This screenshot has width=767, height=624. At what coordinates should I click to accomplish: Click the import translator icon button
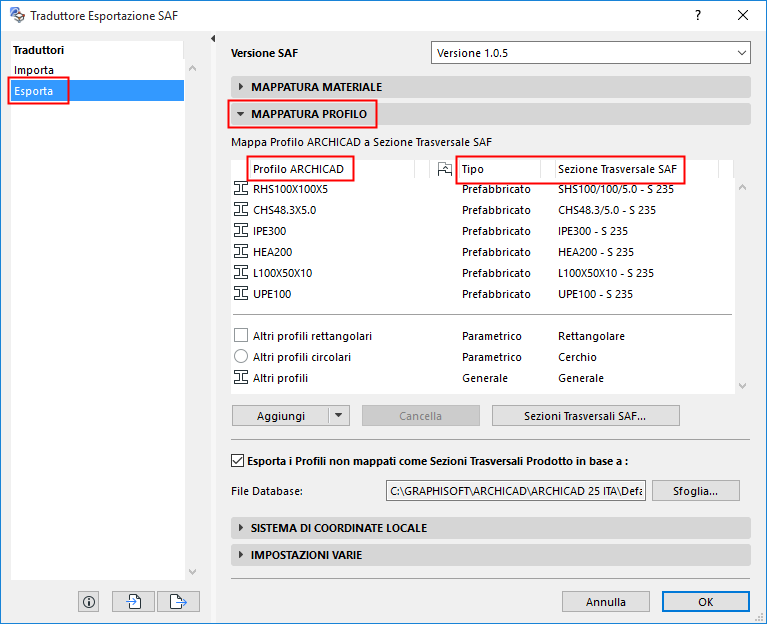click(x=134, y=602)
